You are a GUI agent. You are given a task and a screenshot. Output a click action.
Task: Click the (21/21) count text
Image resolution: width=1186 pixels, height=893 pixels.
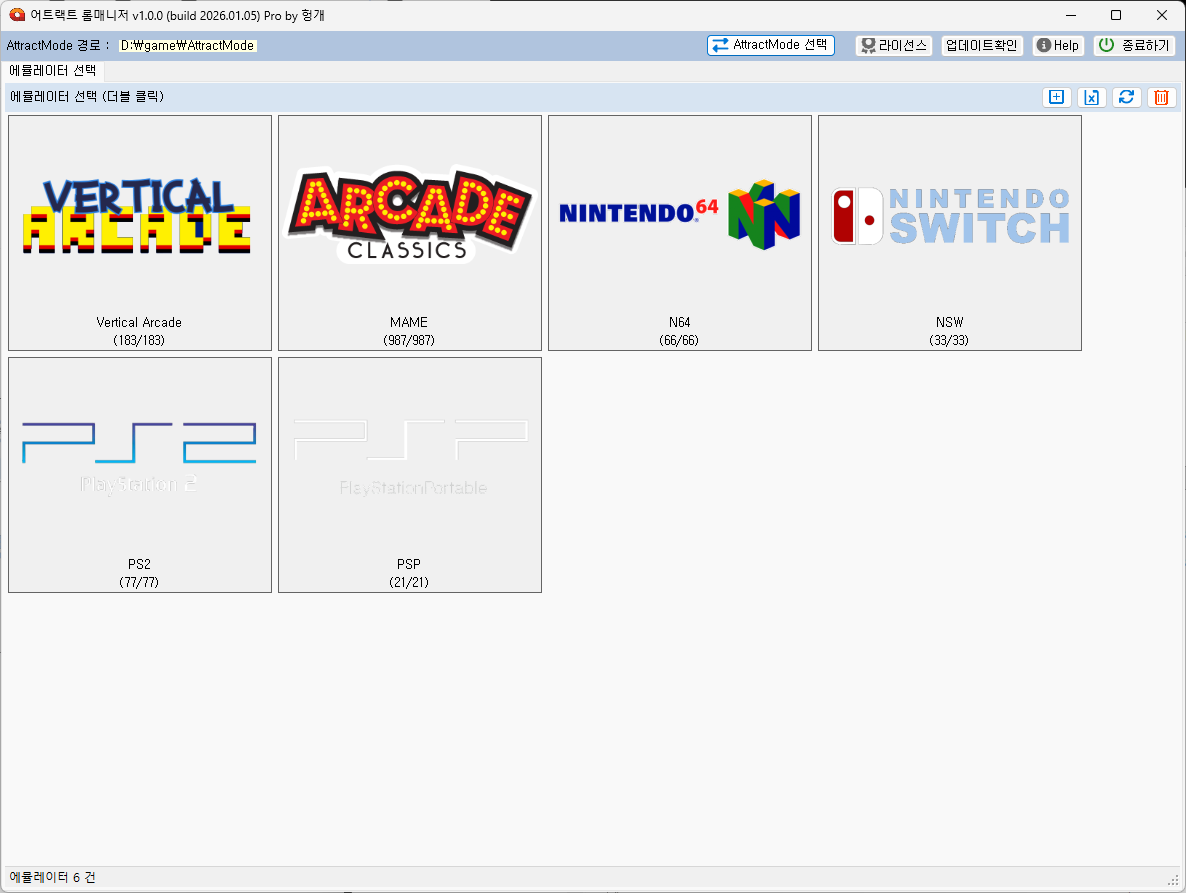tap(409, 582)
